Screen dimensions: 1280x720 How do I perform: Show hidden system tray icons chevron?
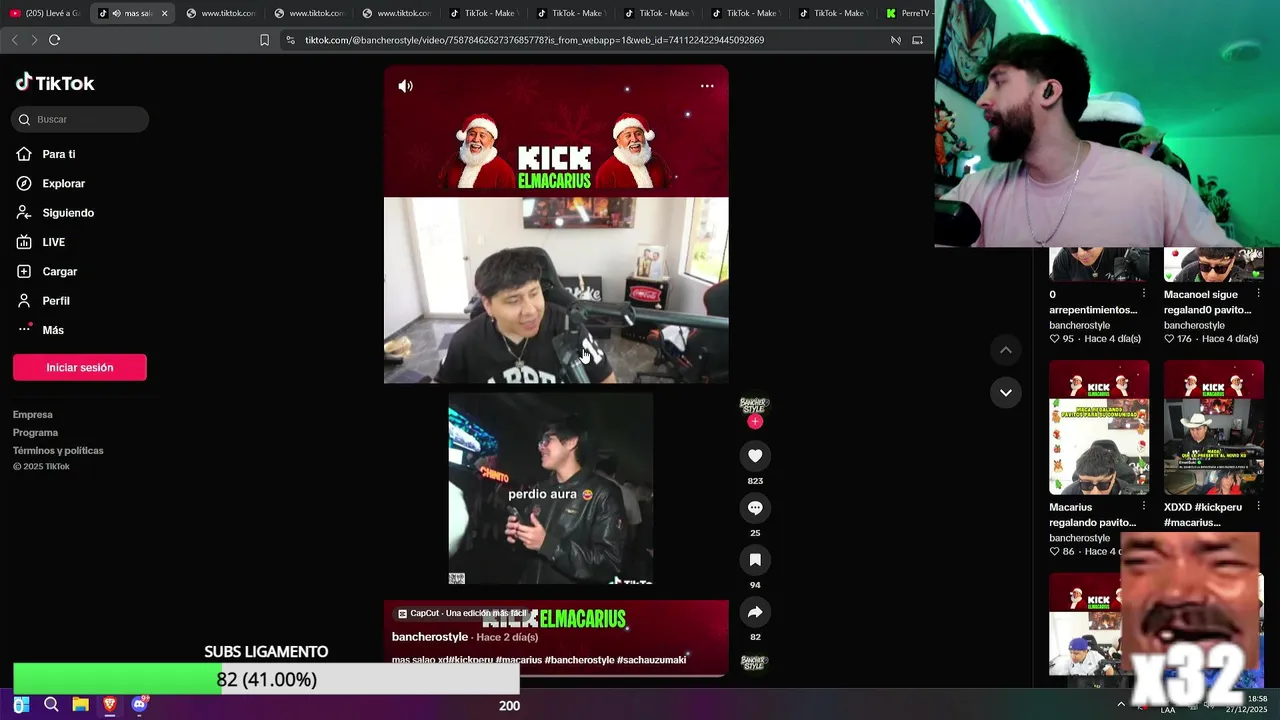[1121, 704]
